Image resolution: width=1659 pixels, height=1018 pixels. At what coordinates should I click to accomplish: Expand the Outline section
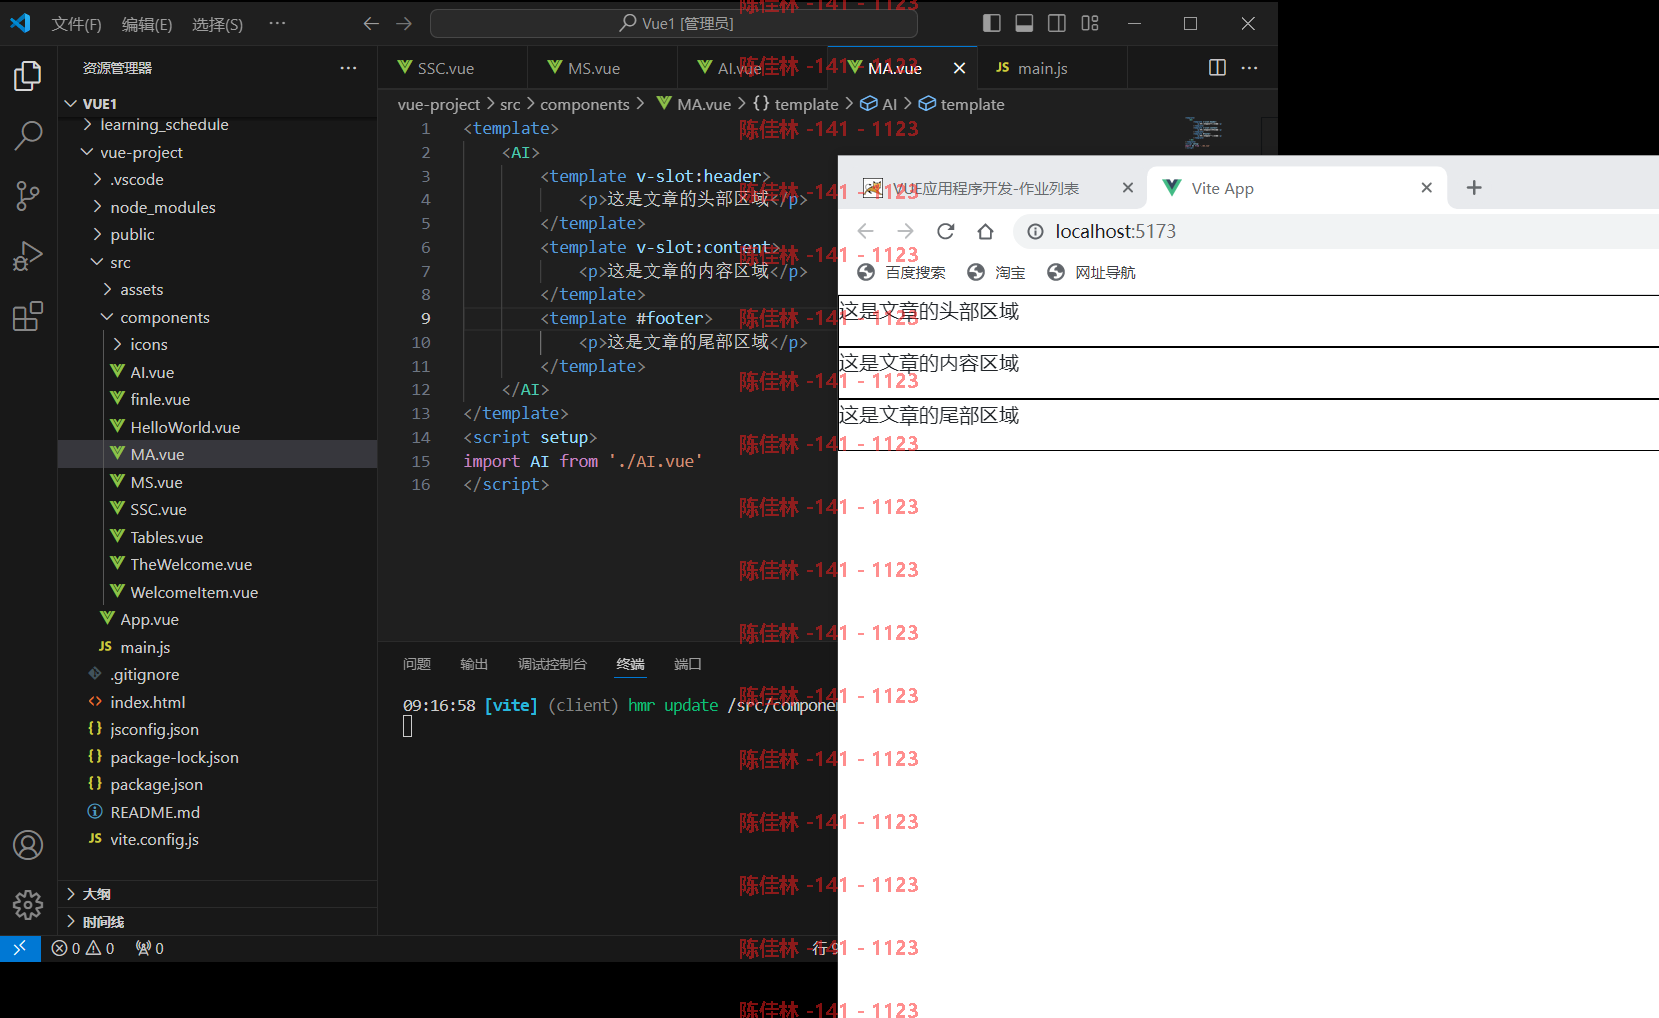point(217,894)
